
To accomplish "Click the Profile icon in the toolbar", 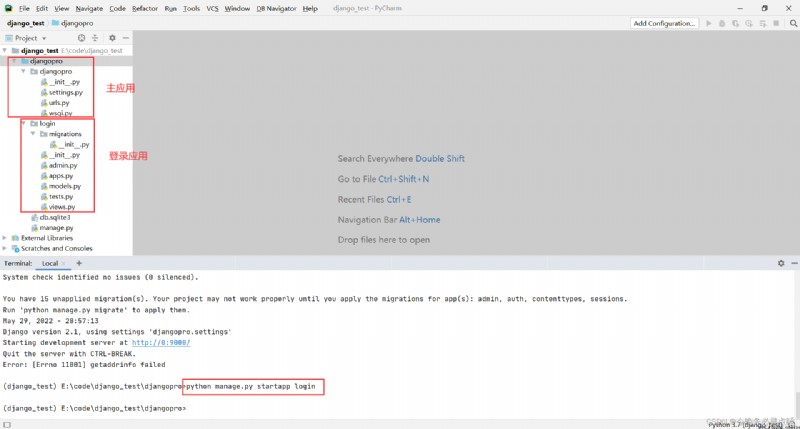I will 748,23.
